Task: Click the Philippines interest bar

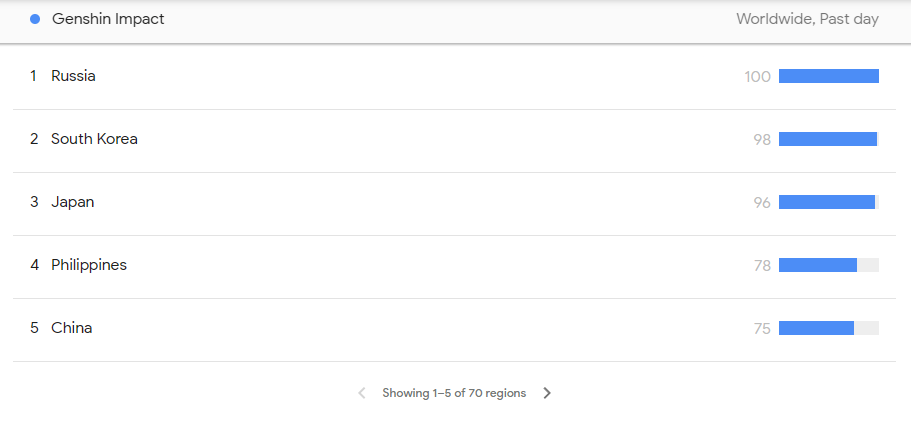Action: tap(817, 265)
